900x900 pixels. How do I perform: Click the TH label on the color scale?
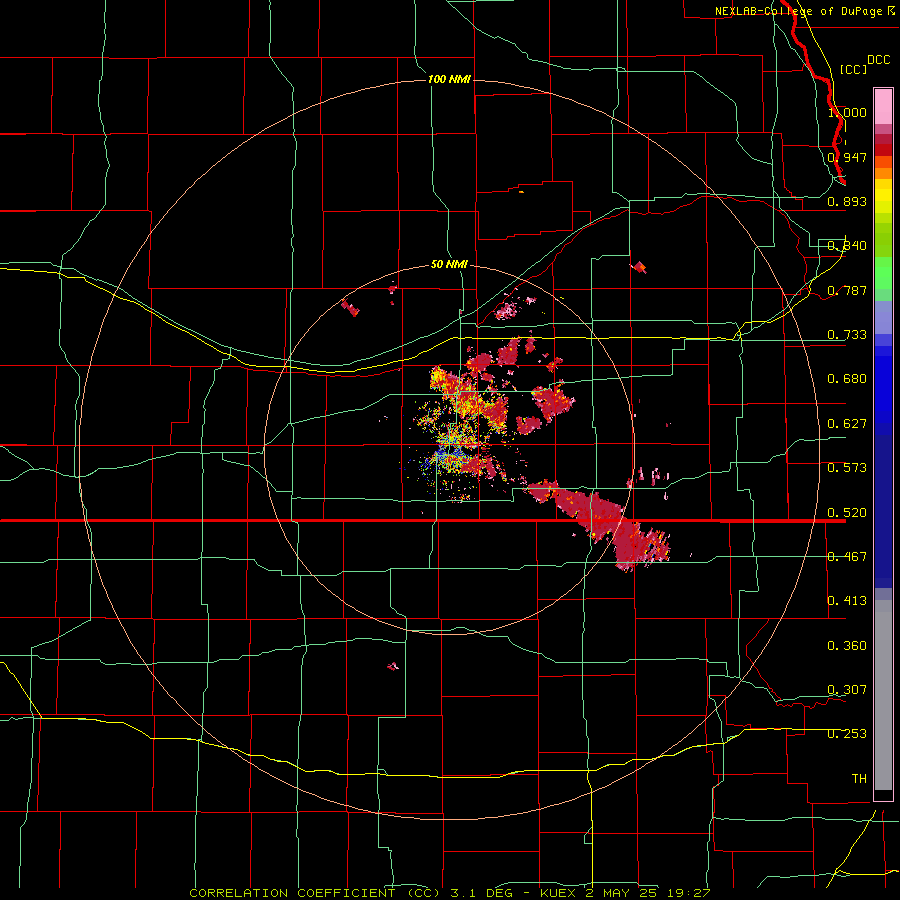point(859,779)
